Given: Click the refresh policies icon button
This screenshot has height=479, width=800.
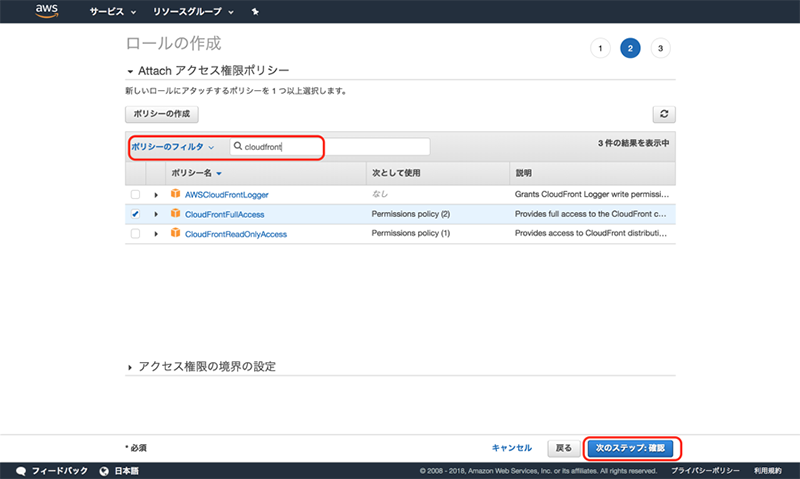Looking at the screenshot, I should click(x=663, y=114).
